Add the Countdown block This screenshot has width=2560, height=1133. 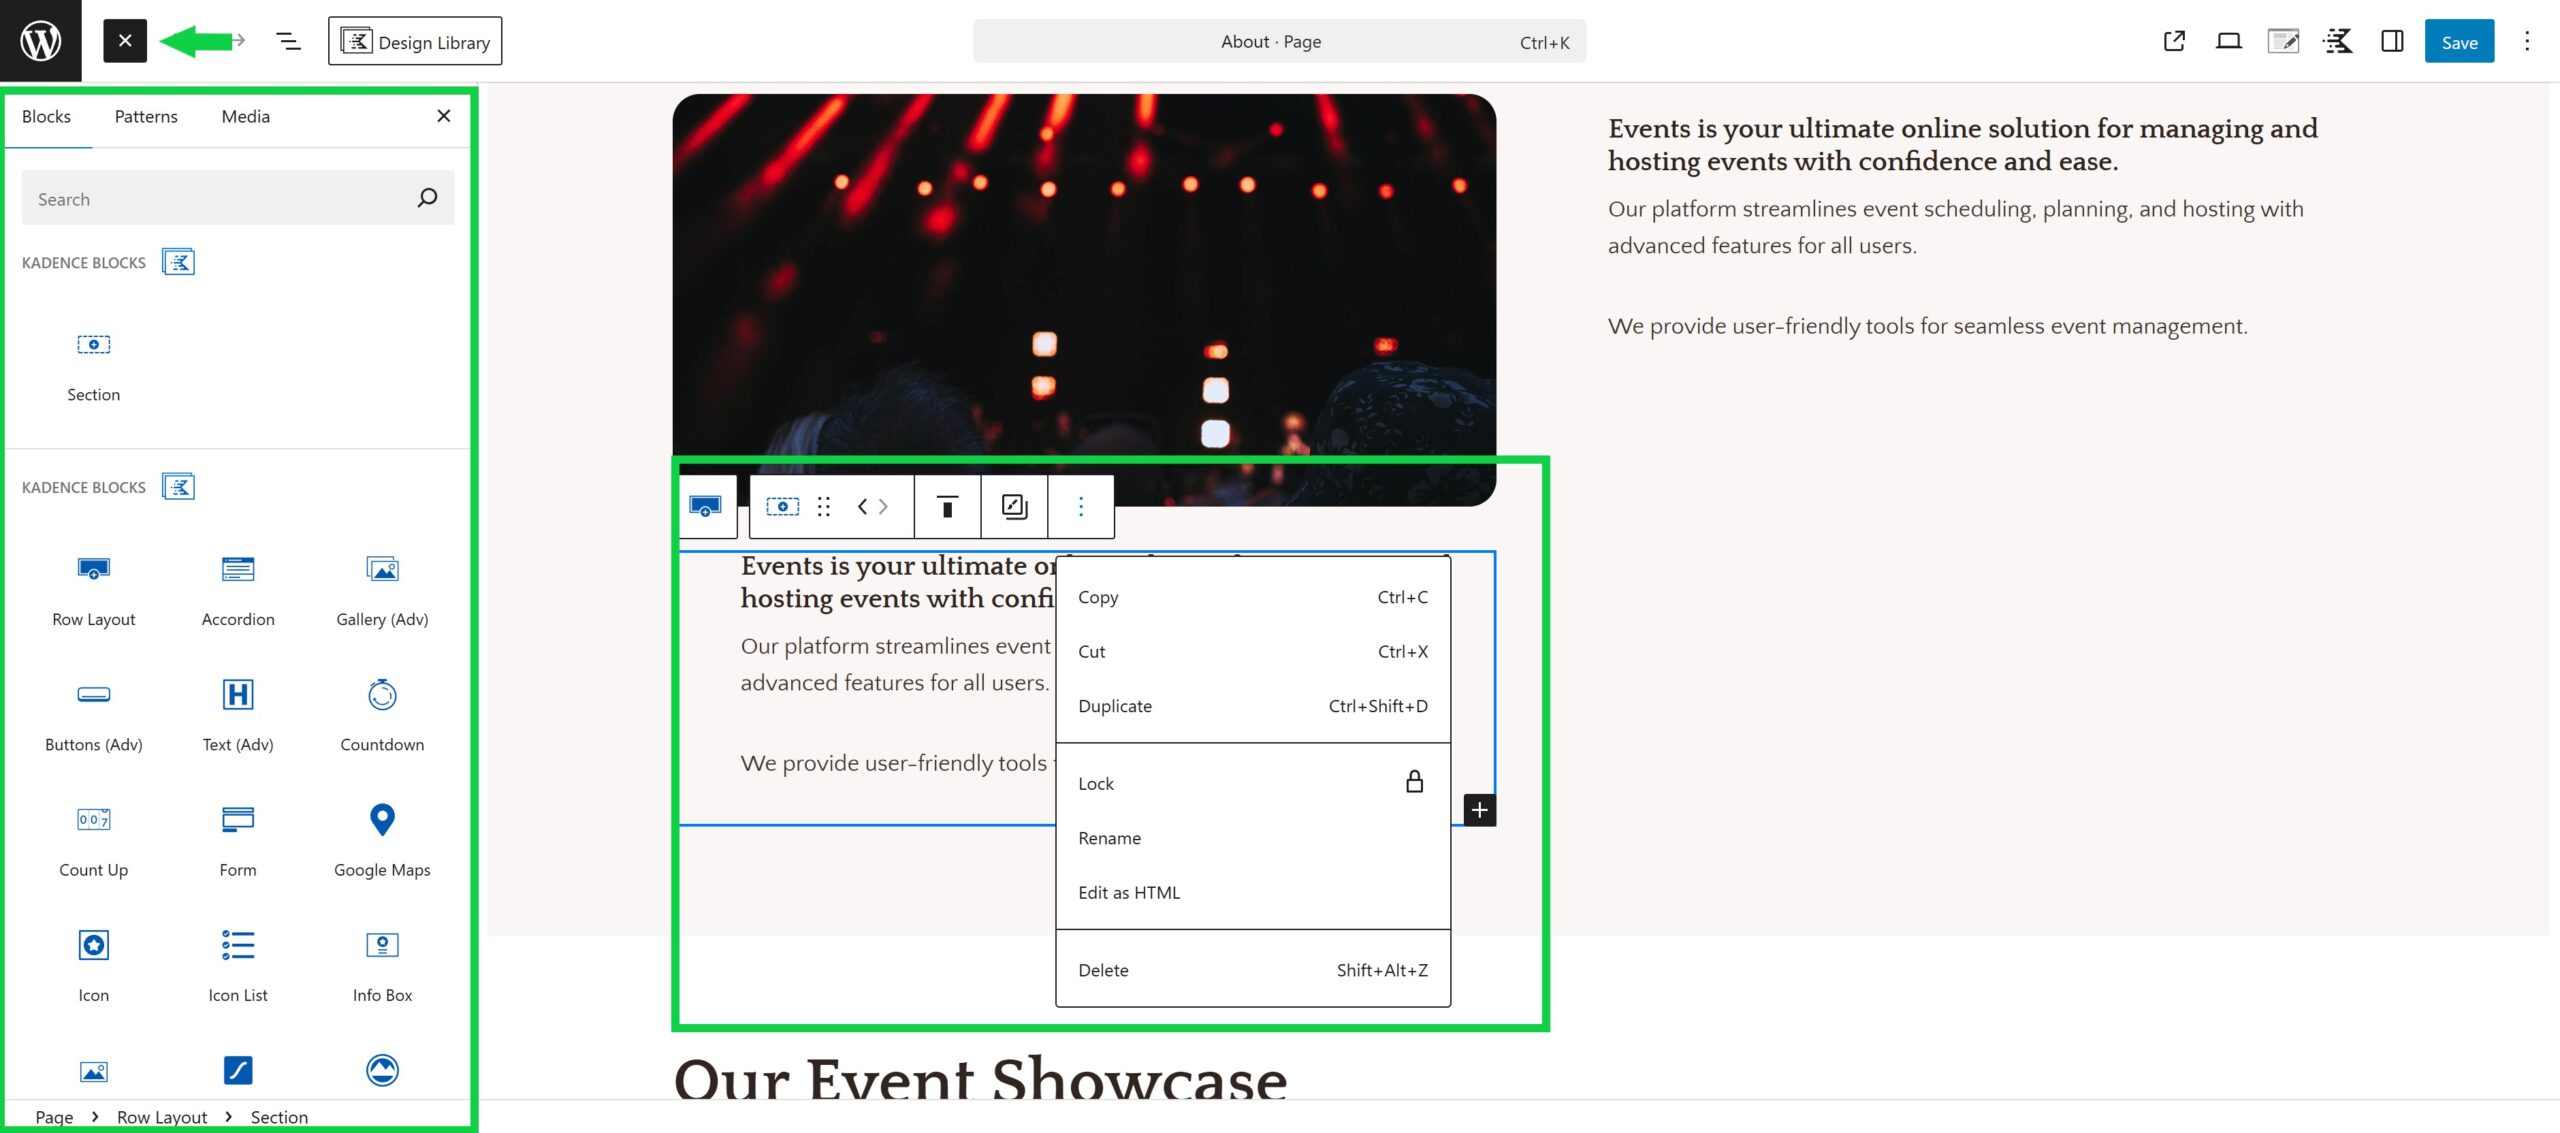coord(380,710)
